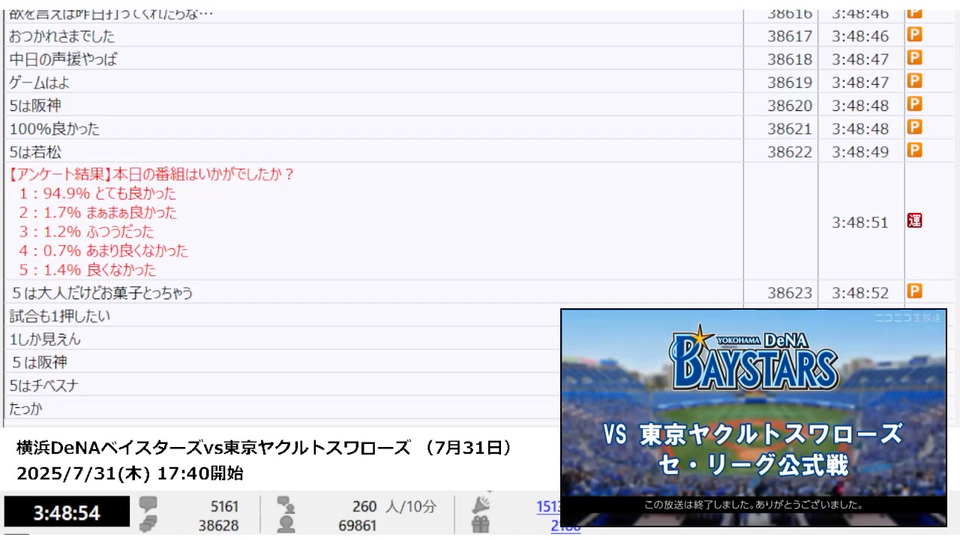Click the active viewers icon beside 260
Viewport: 960px width, 540px height.
click(286, 505)
